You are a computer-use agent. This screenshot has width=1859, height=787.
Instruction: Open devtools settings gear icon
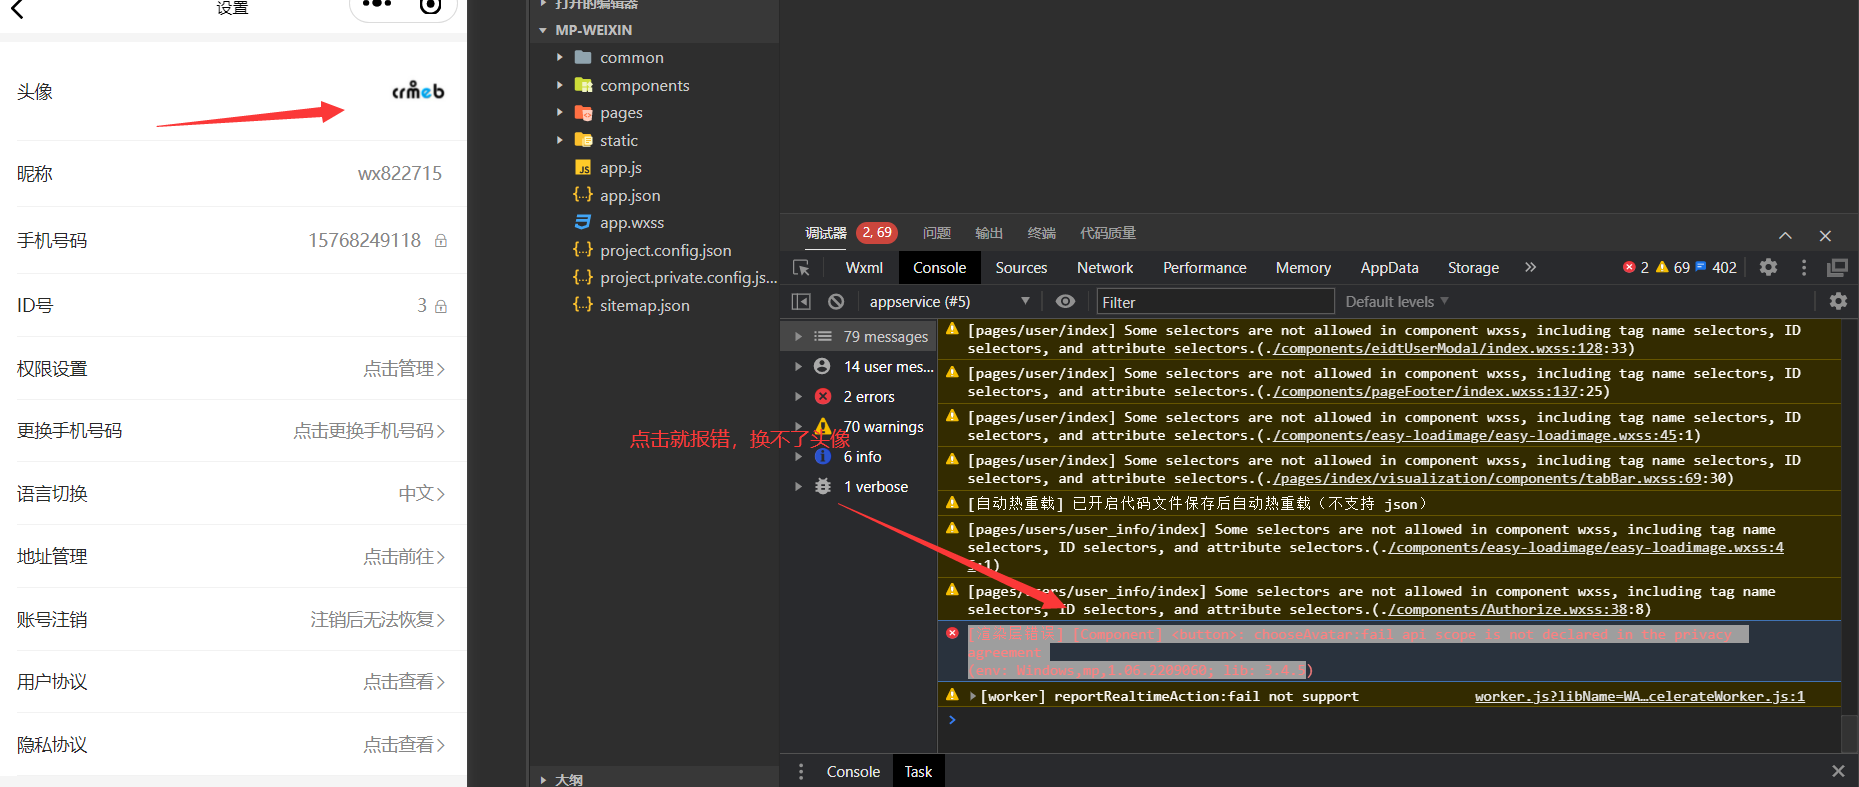tap(1768, 267)
